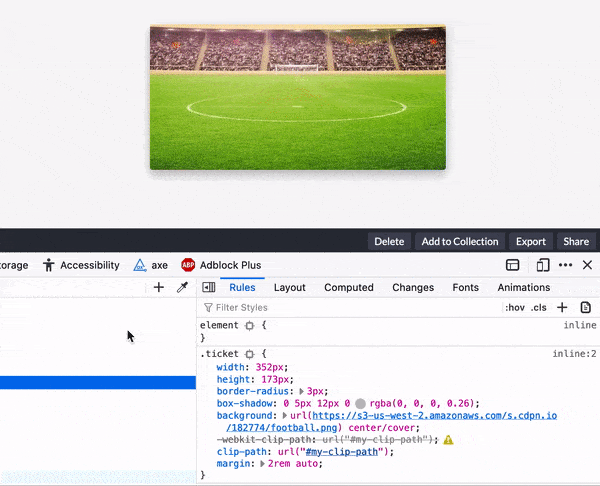Toggle the .cls class list panel
600x486 pixels.
[x=539, y=308]
